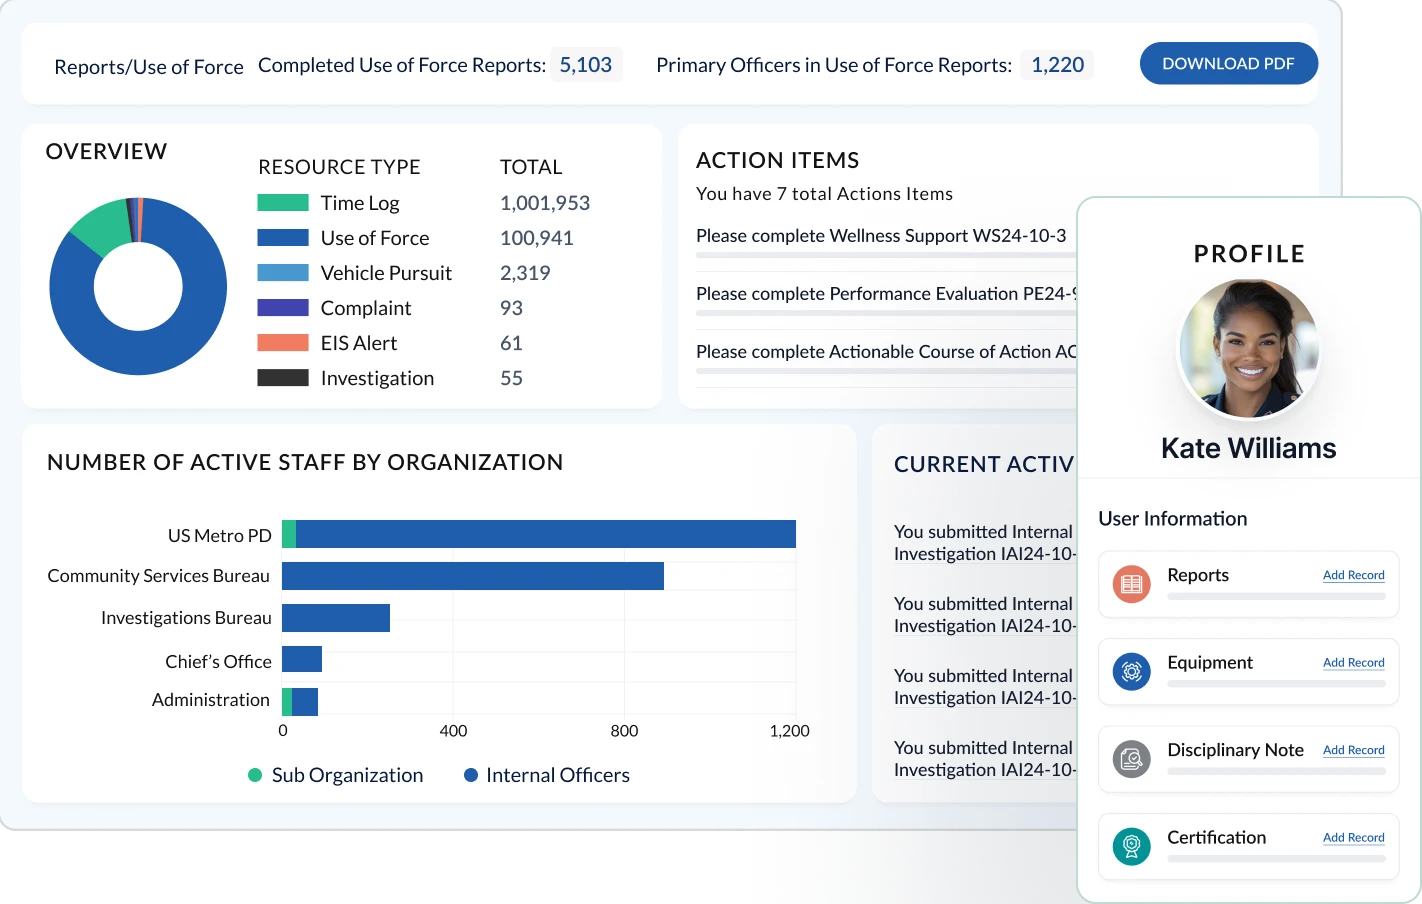This screenshot has height=904, width=1422.
Task: Click the Certification badge icon
Action: pyautogui.click(x=1131, y=847)
